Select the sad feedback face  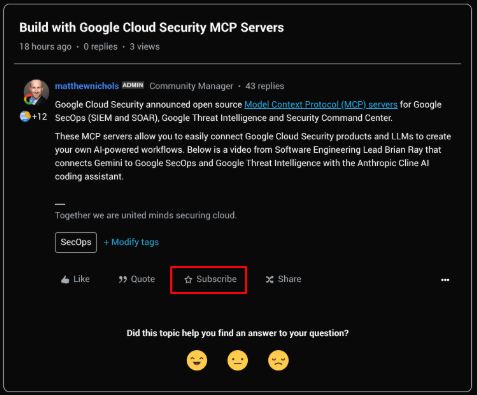(278, 360)
